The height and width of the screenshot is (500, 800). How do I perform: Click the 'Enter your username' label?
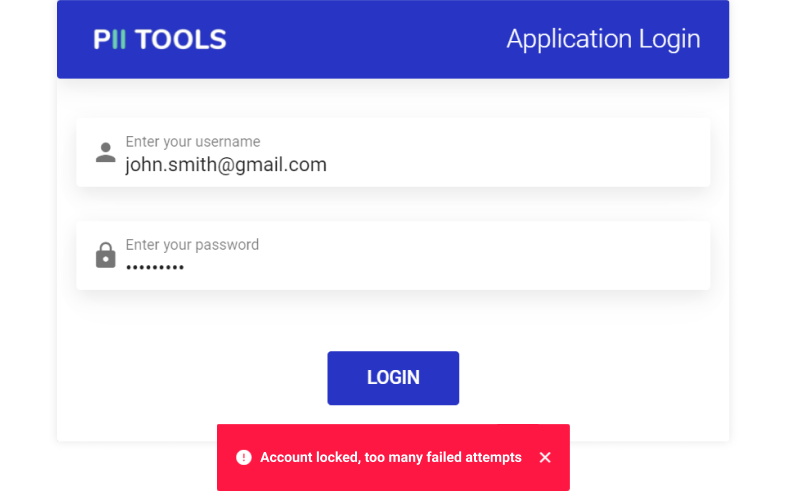(193, 141)
